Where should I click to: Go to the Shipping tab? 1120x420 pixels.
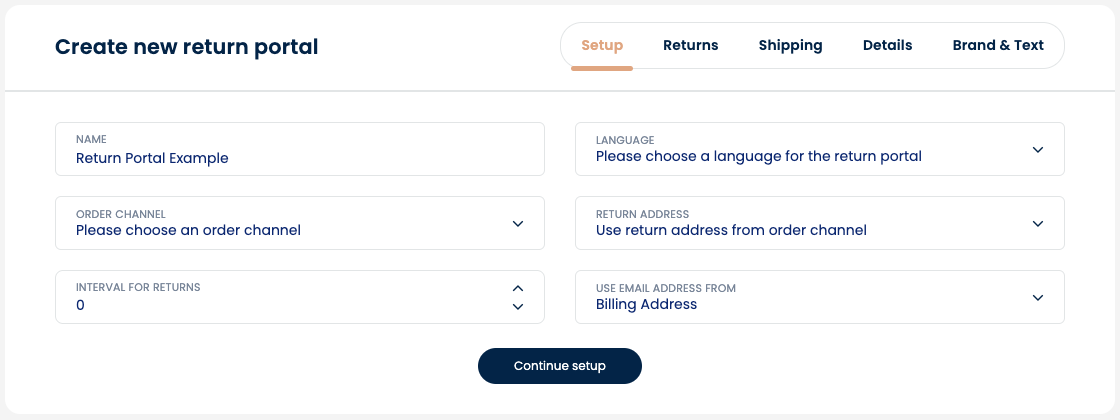[x=791, y=46]
